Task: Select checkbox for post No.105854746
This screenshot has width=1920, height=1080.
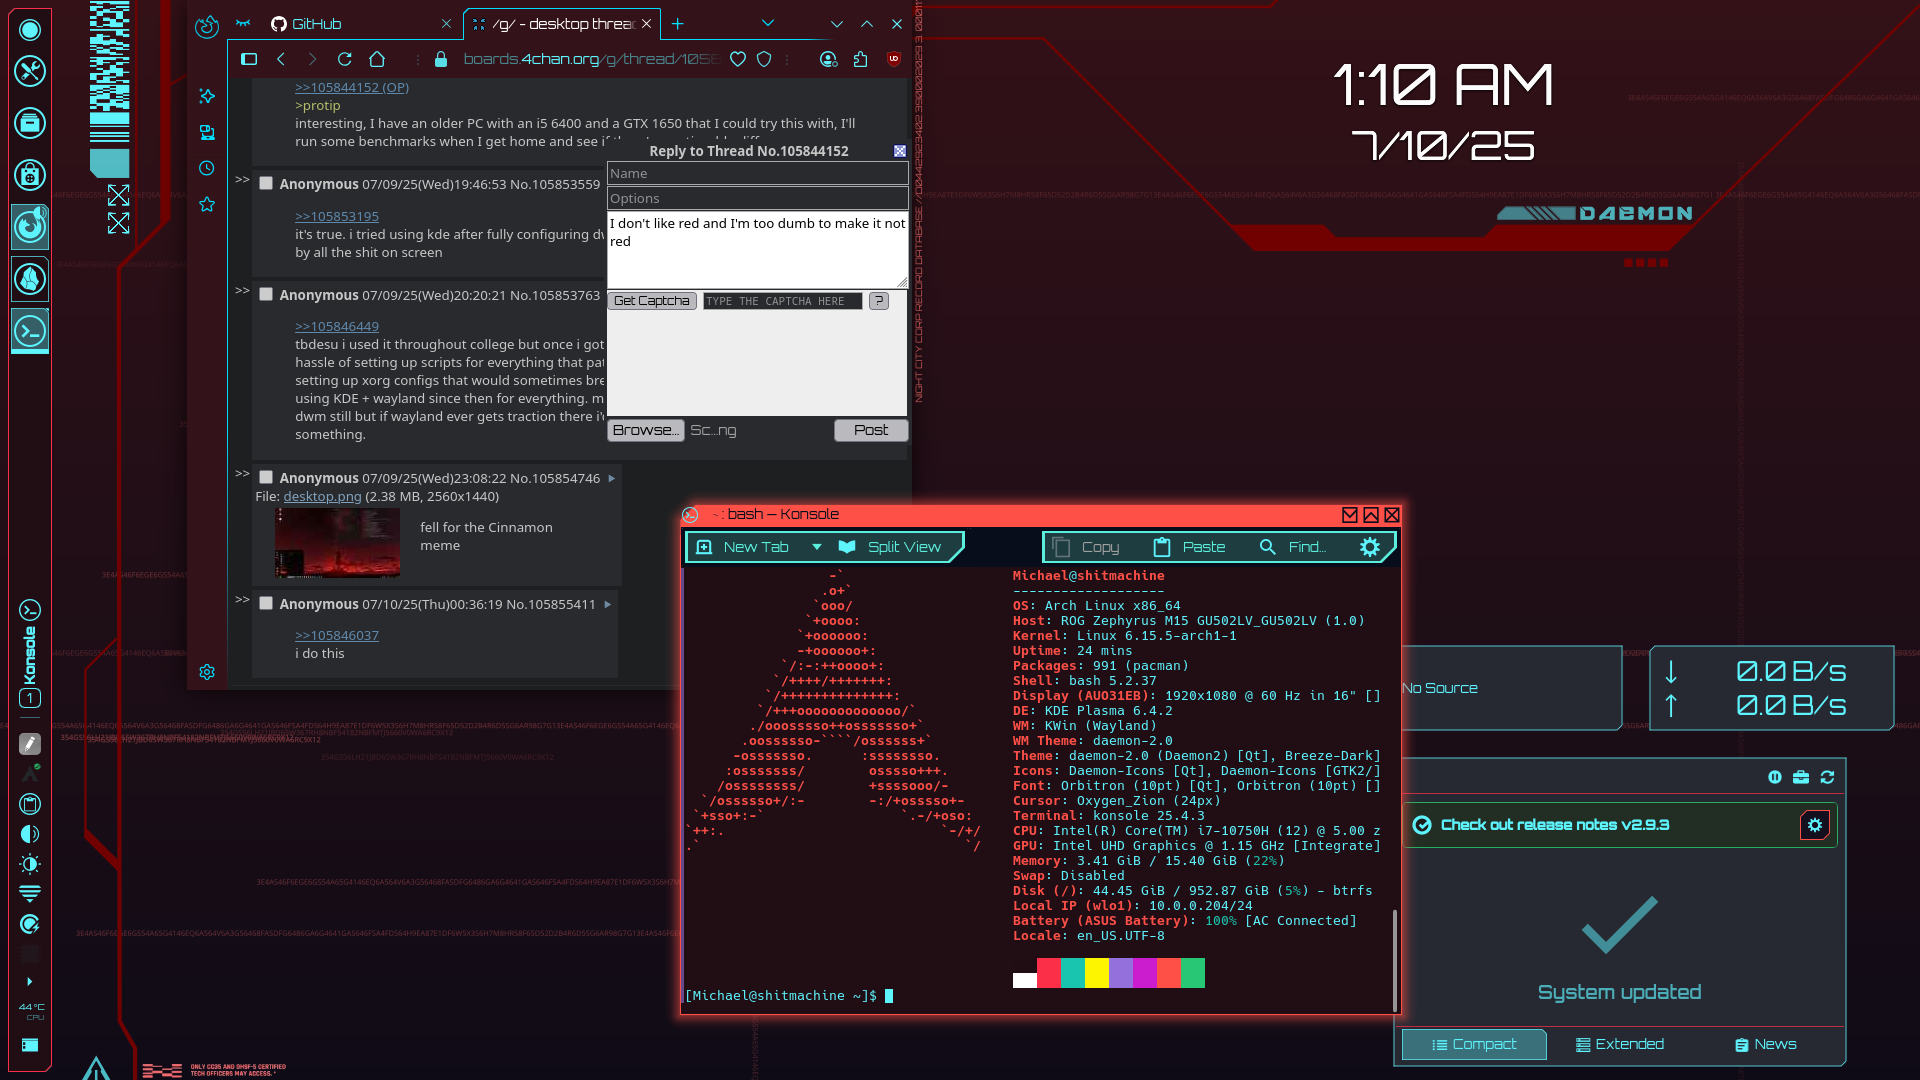Action: [x=266, y=477]
